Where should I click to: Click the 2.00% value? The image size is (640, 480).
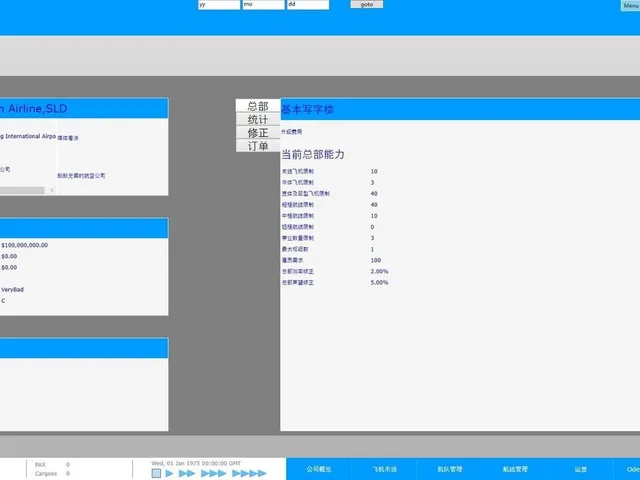pos(379,271)
